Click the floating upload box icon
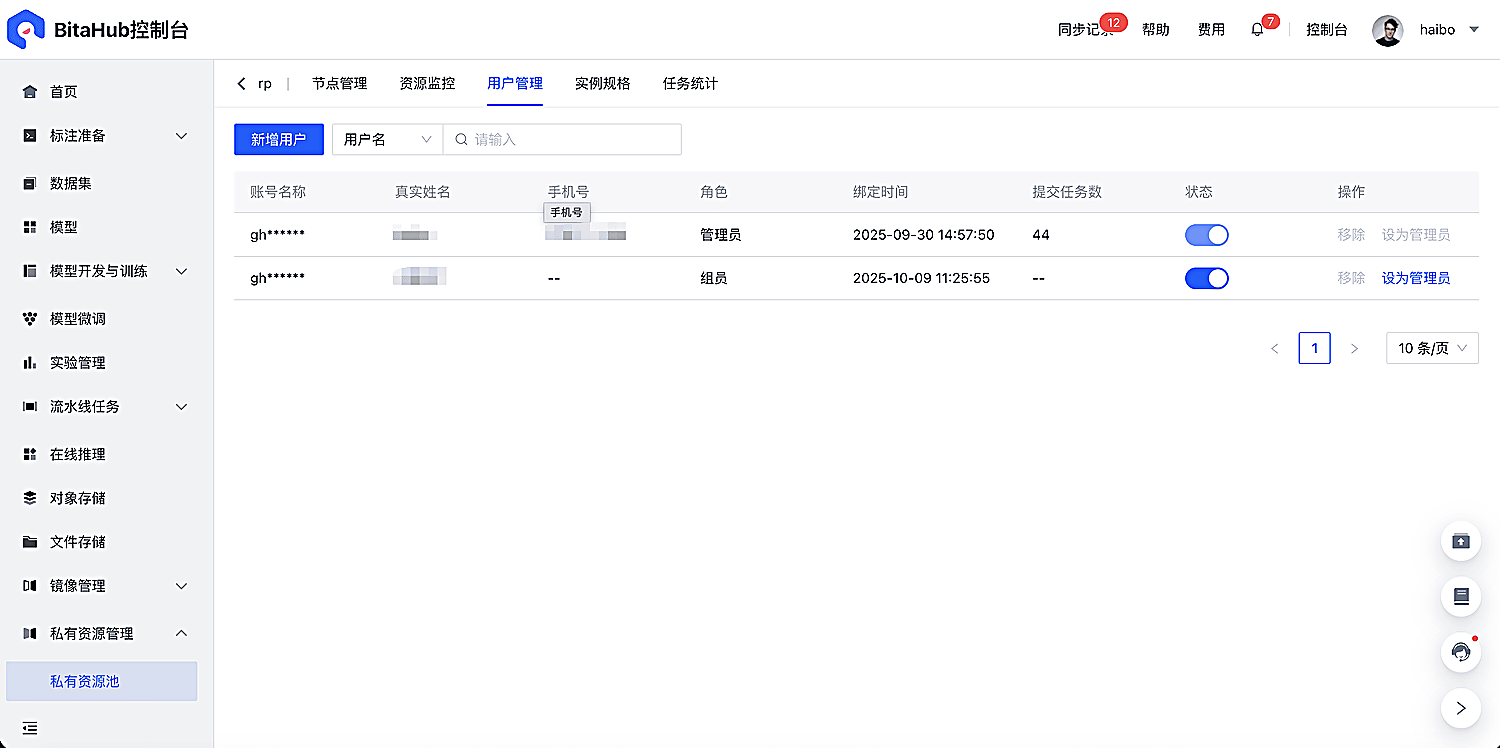This screenshot has height=748, width=1500. (x=1461, y=541)
